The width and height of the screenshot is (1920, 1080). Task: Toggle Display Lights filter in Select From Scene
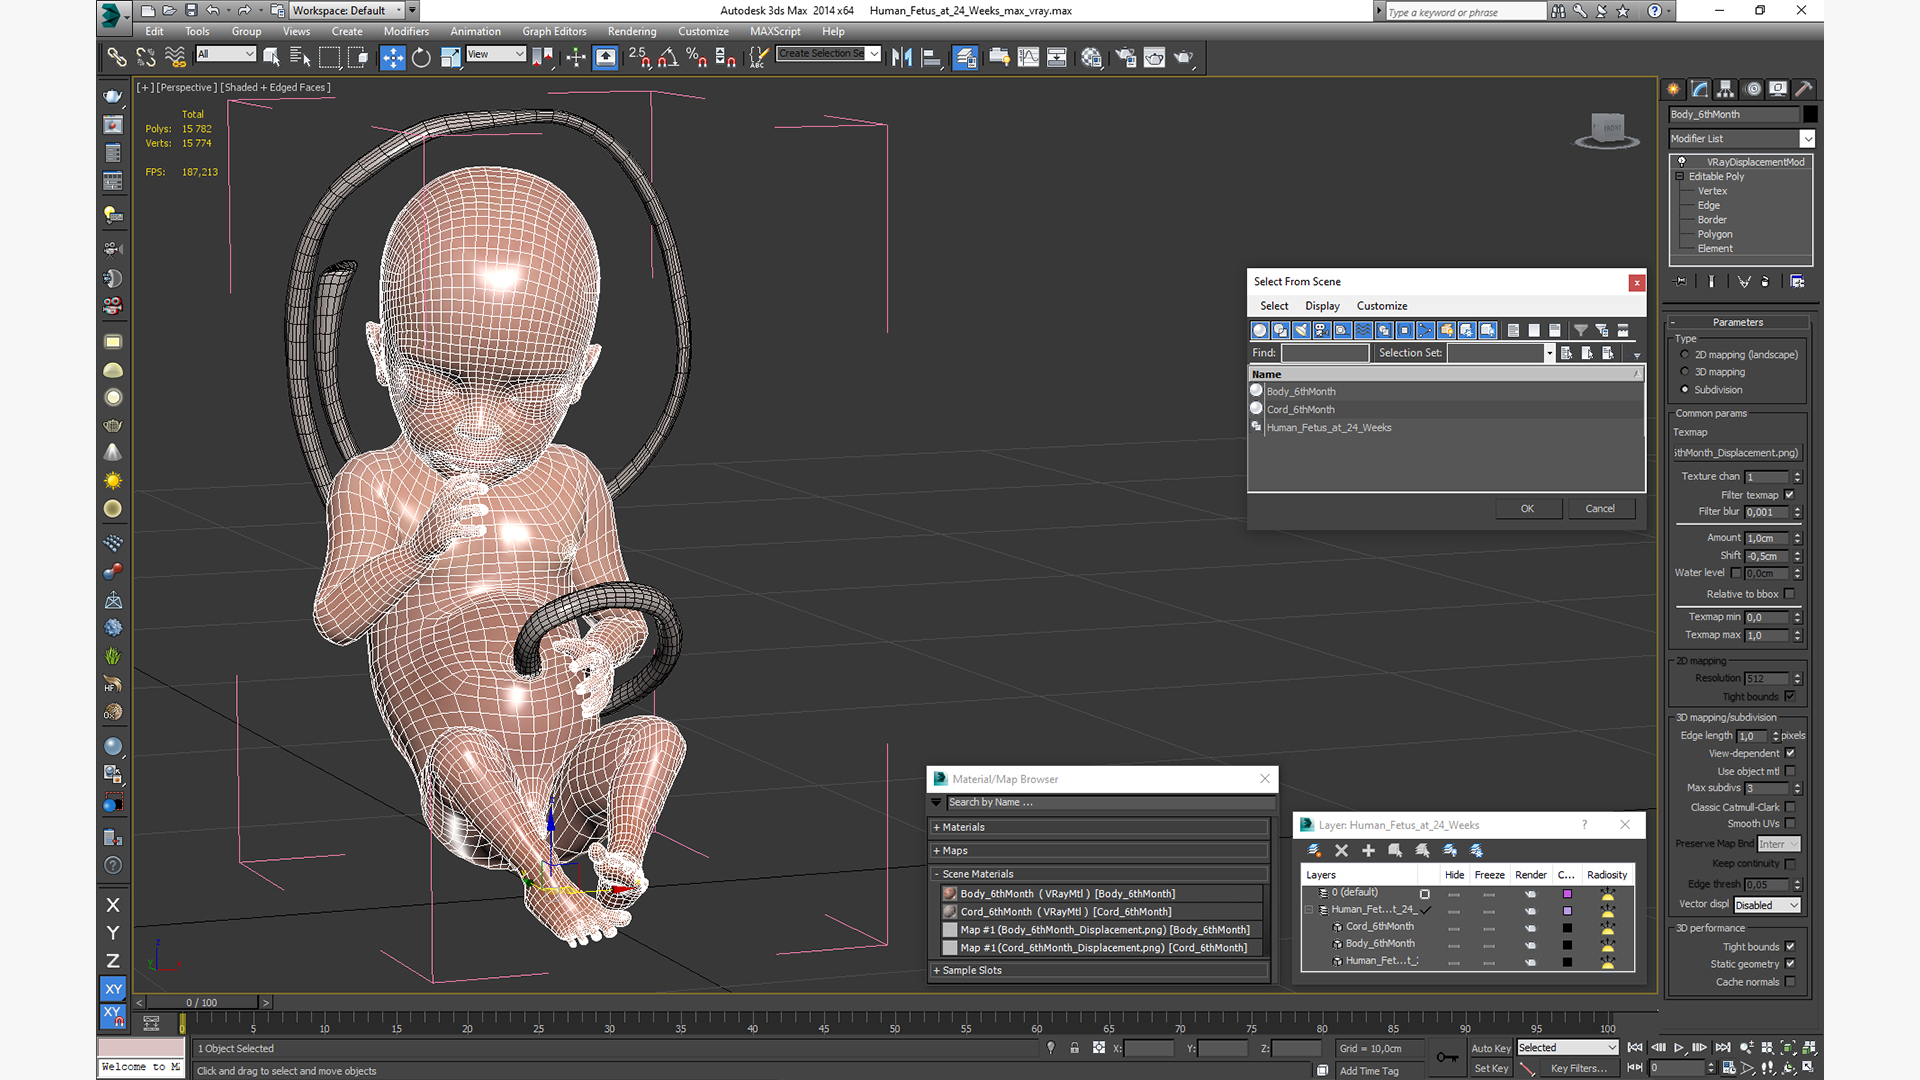[x=1301, y=330]
